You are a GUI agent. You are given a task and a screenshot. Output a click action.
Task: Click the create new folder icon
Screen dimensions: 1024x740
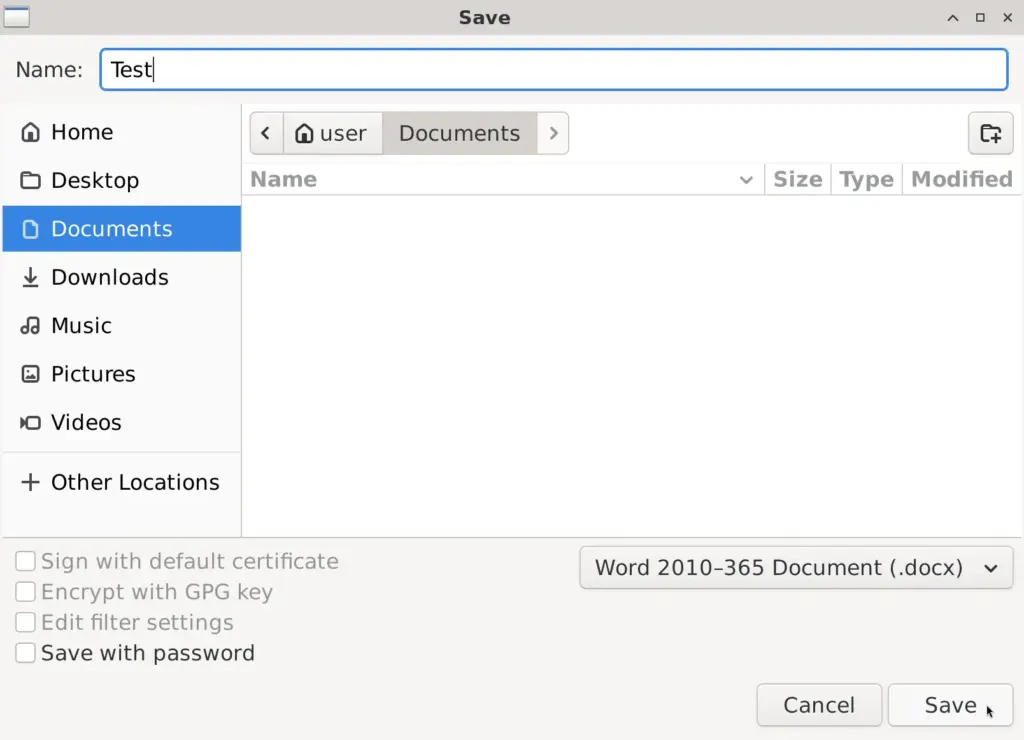coord(990,133)
